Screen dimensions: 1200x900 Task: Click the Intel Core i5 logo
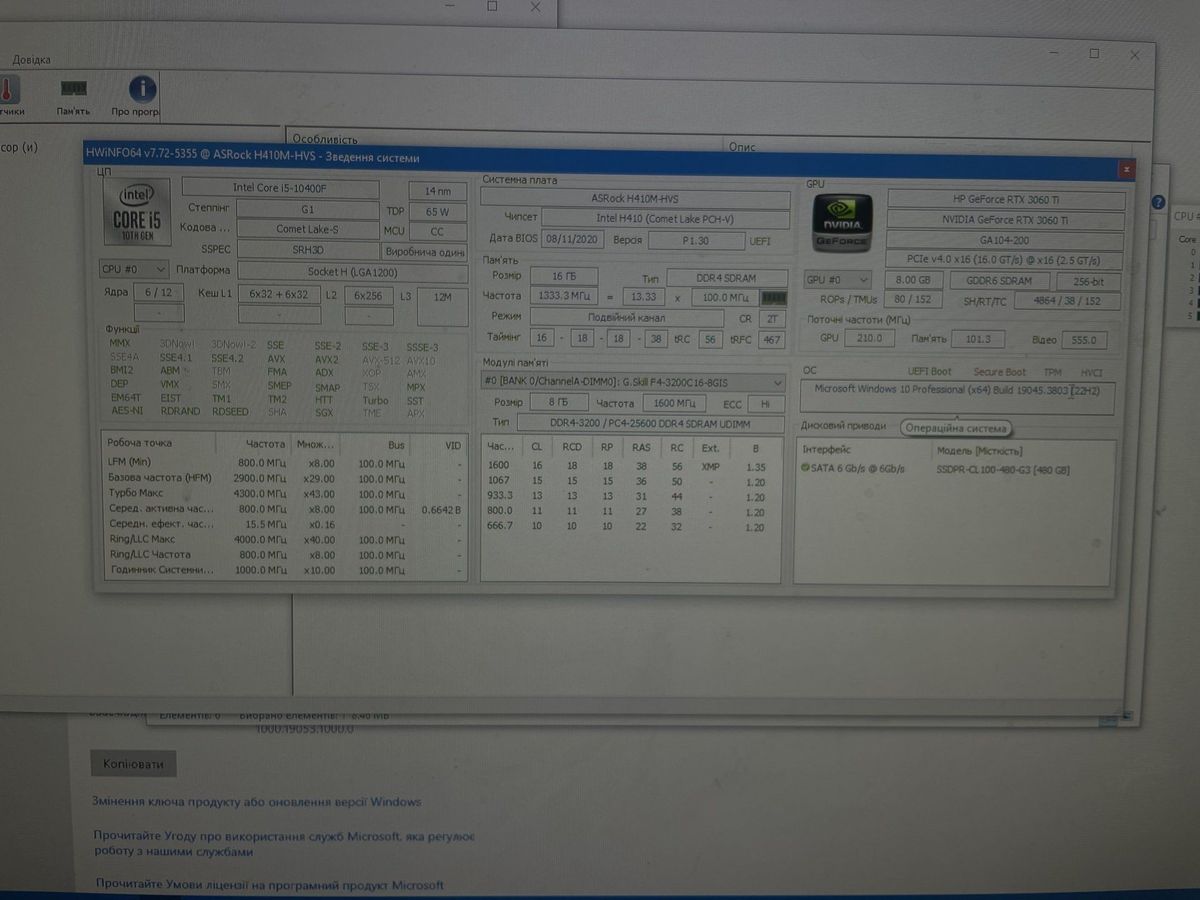[137, 213]
